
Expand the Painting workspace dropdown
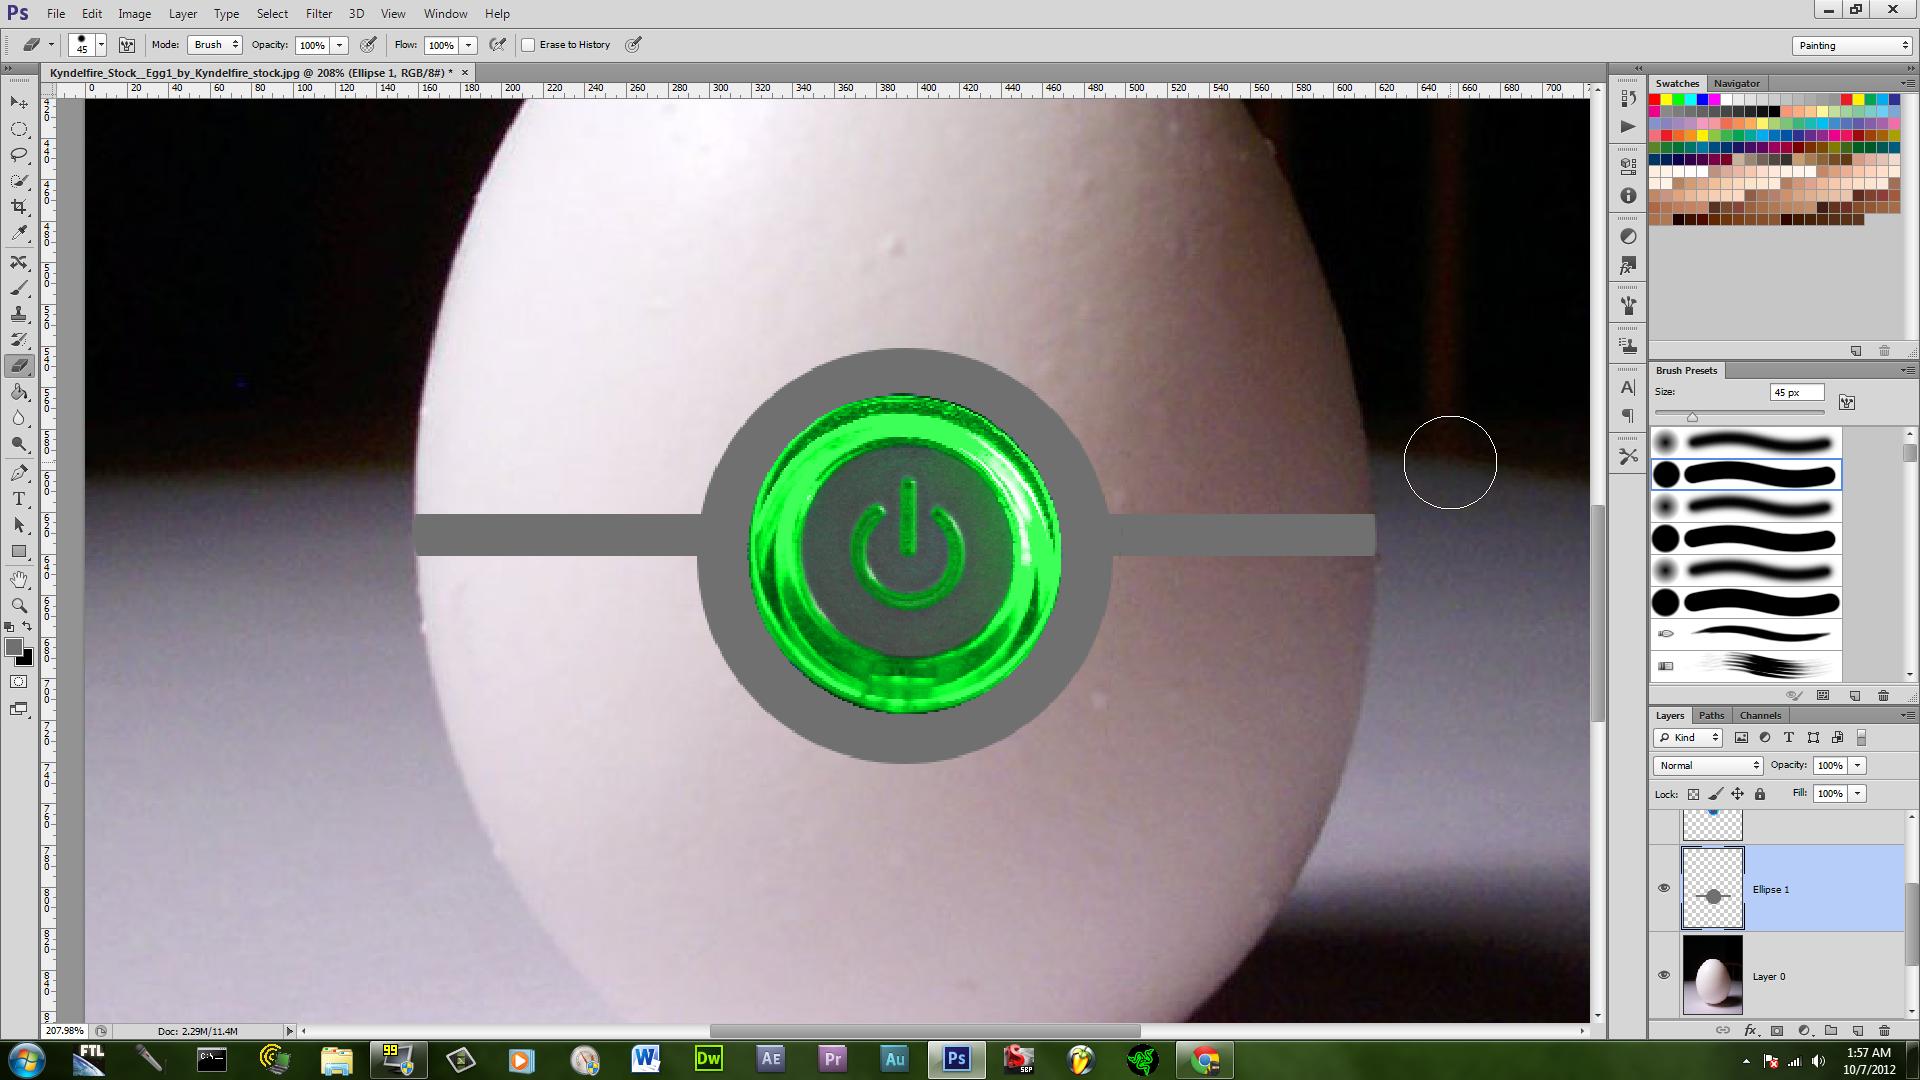(x=1852, y=46)
